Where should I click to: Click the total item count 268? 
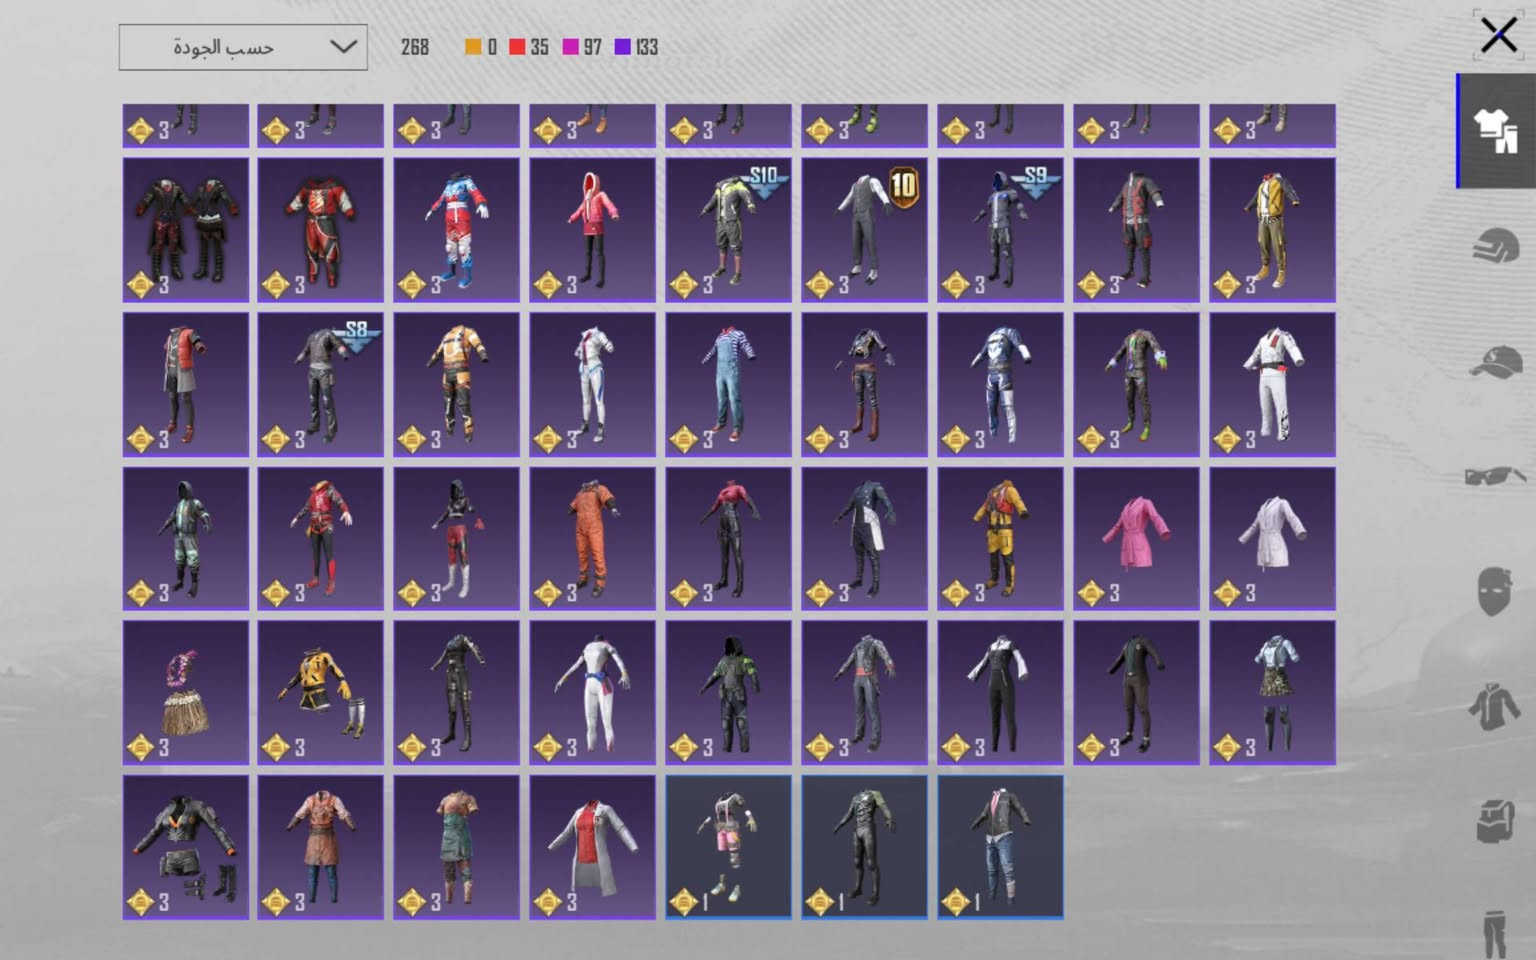(x=415, y=47)
